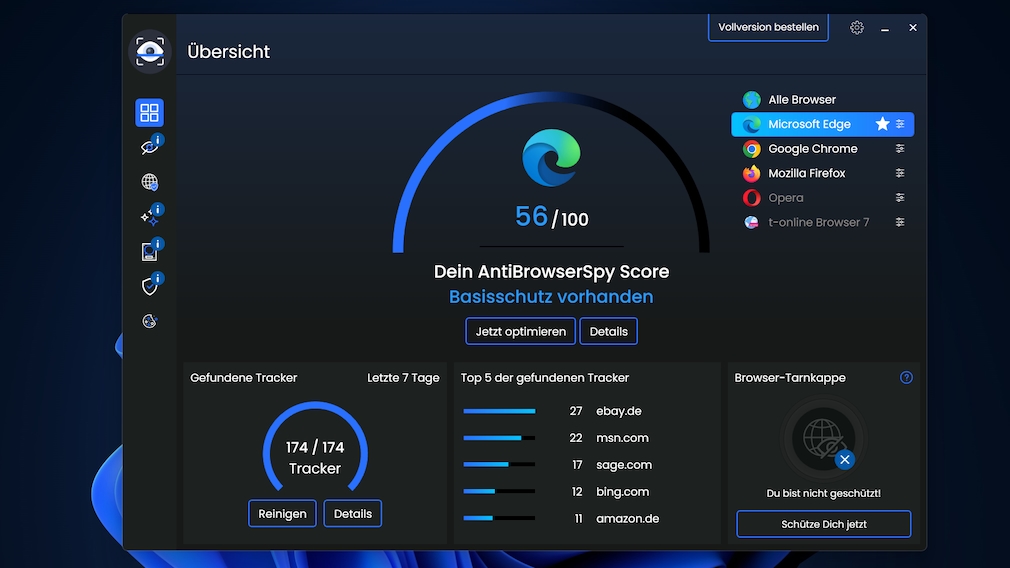Click the sage.com tracker progress bar
The image size is (1010, 568).
coord(499,464)
